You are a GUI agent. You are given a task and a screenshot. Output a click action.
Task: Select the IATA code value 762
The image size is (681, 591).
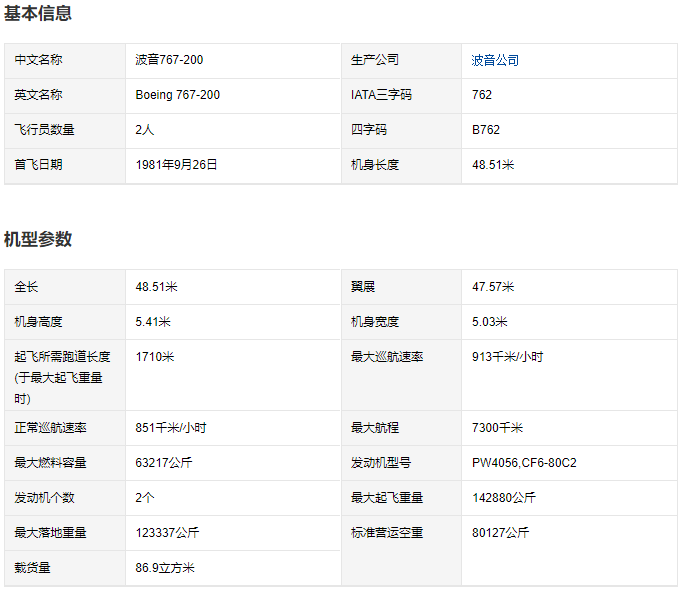tap(482, 95)
